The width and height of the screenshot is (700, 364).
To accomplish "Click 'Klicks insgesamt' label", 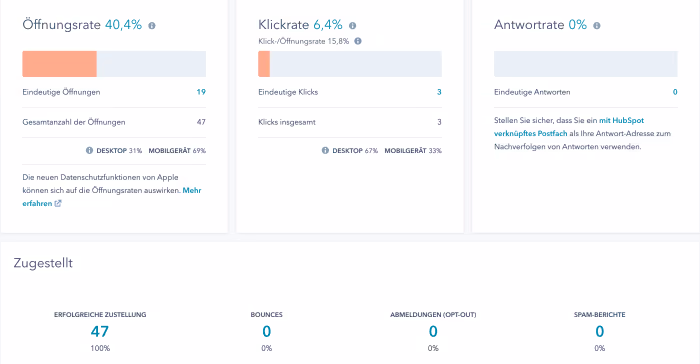I will point(287,122).
